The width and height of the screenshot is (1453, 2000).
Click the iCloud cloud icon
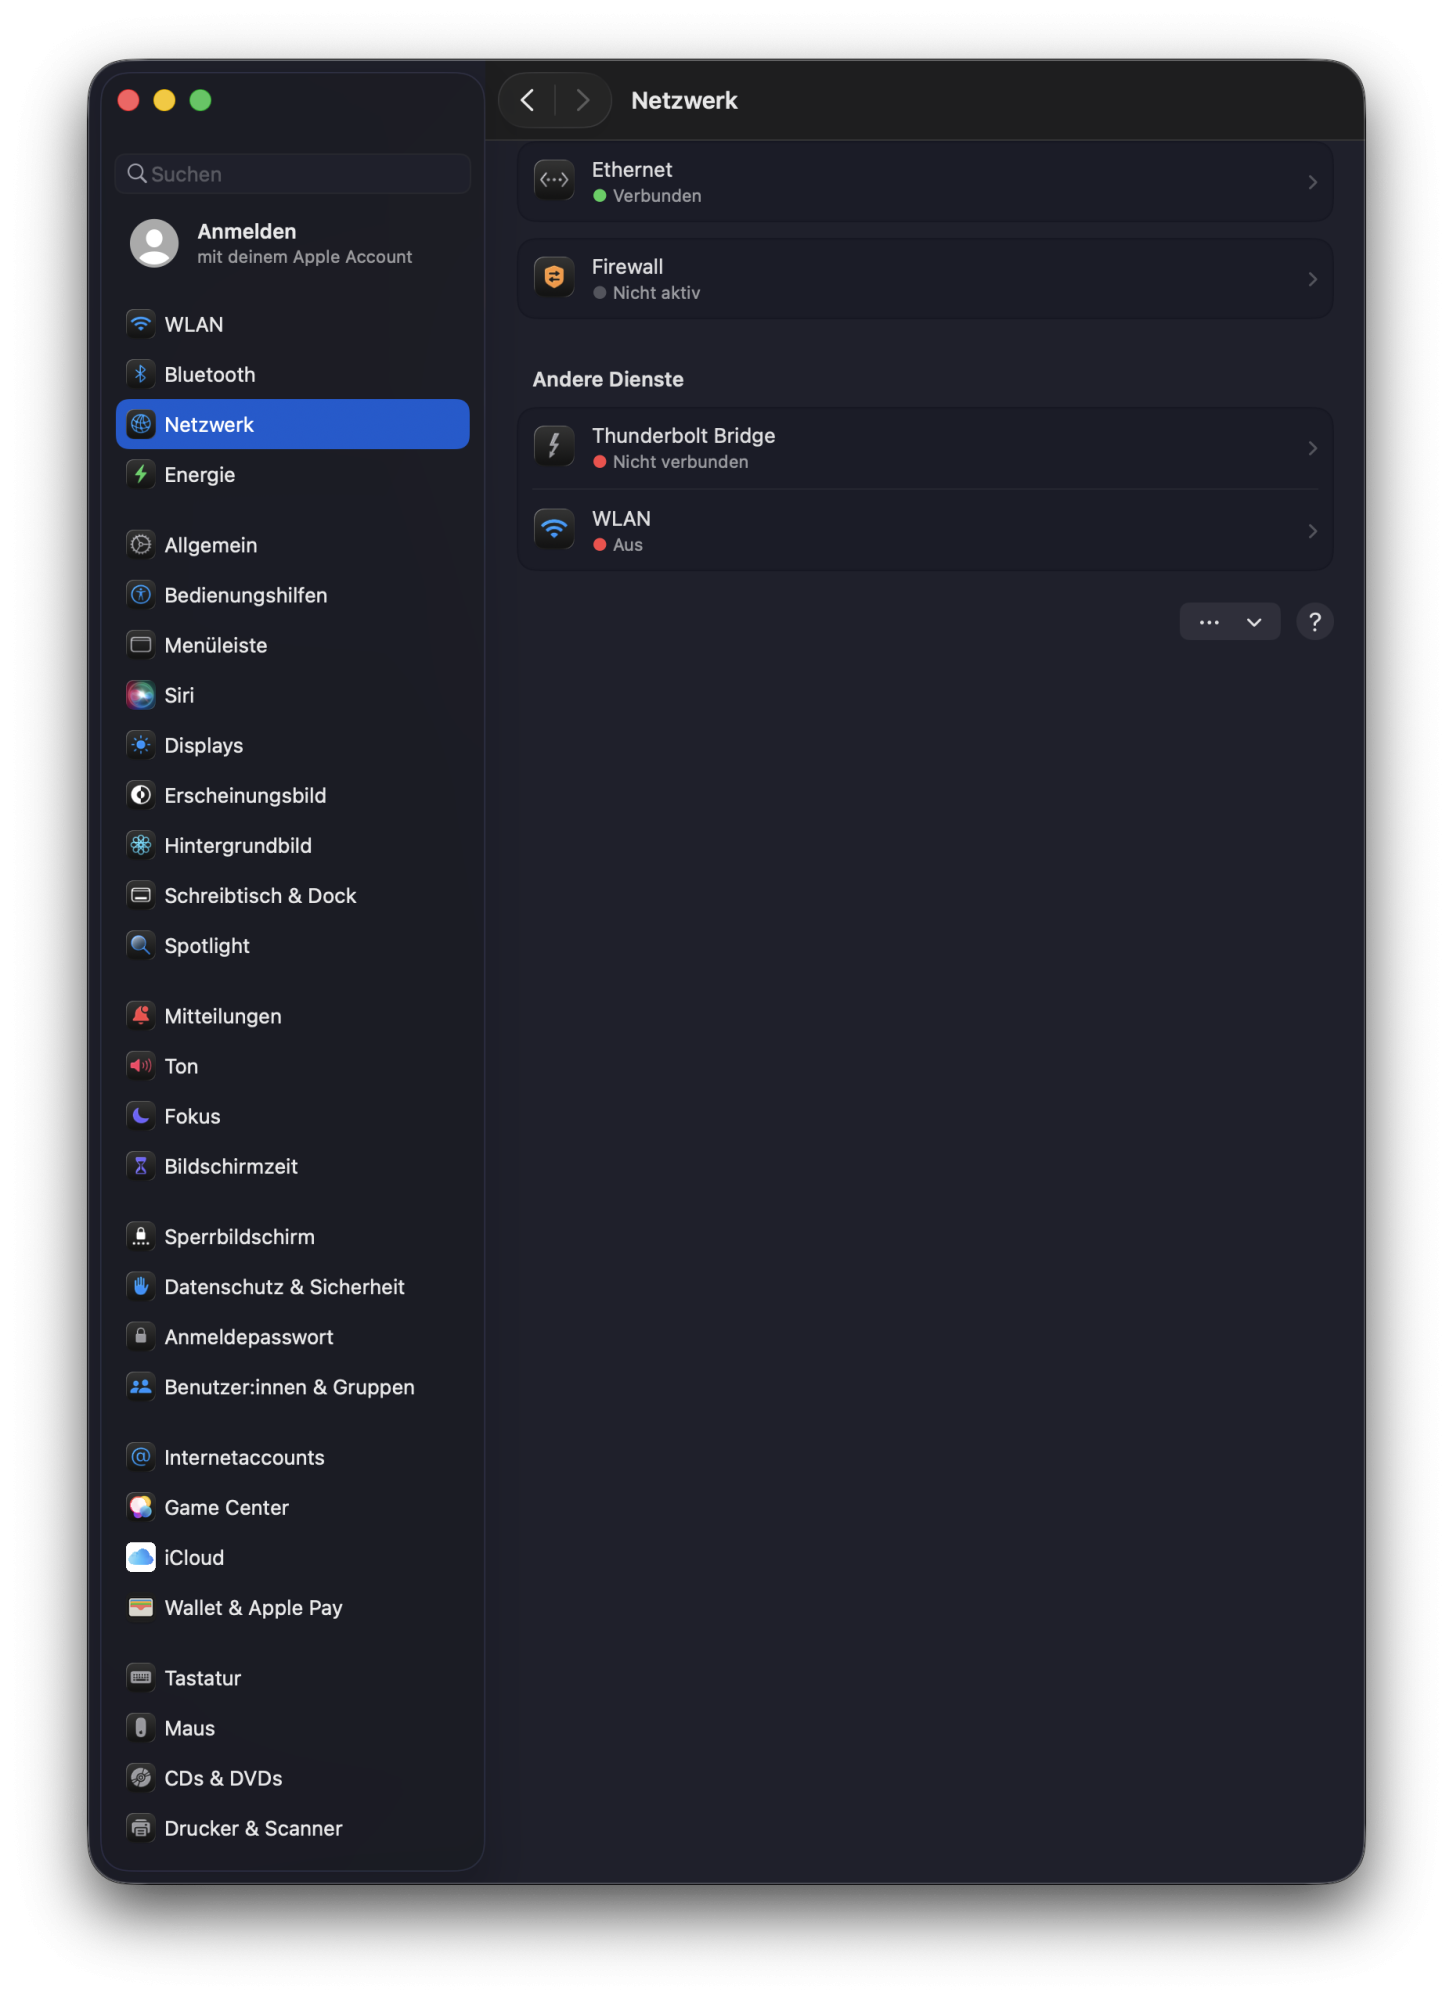(141, 1557)
